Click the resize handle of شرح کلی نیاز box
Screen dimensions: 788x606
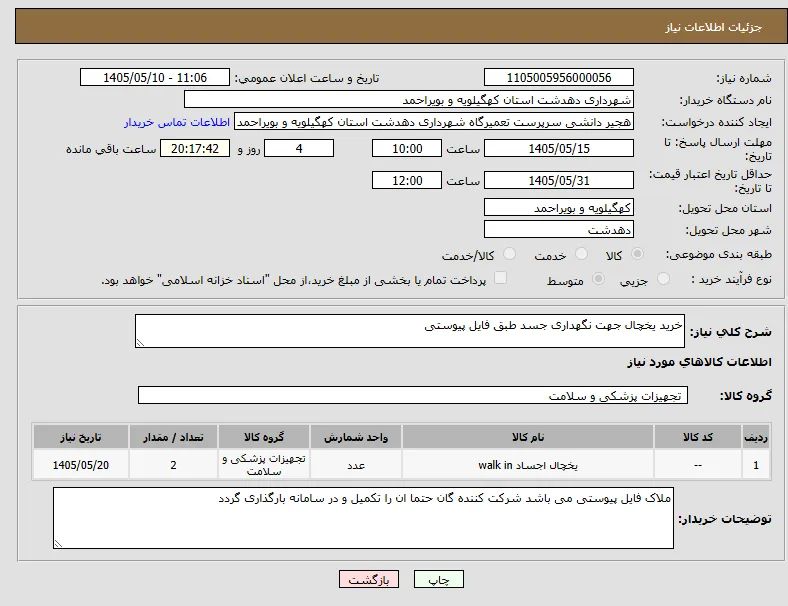pyautogui.click(x=140, y=343)
